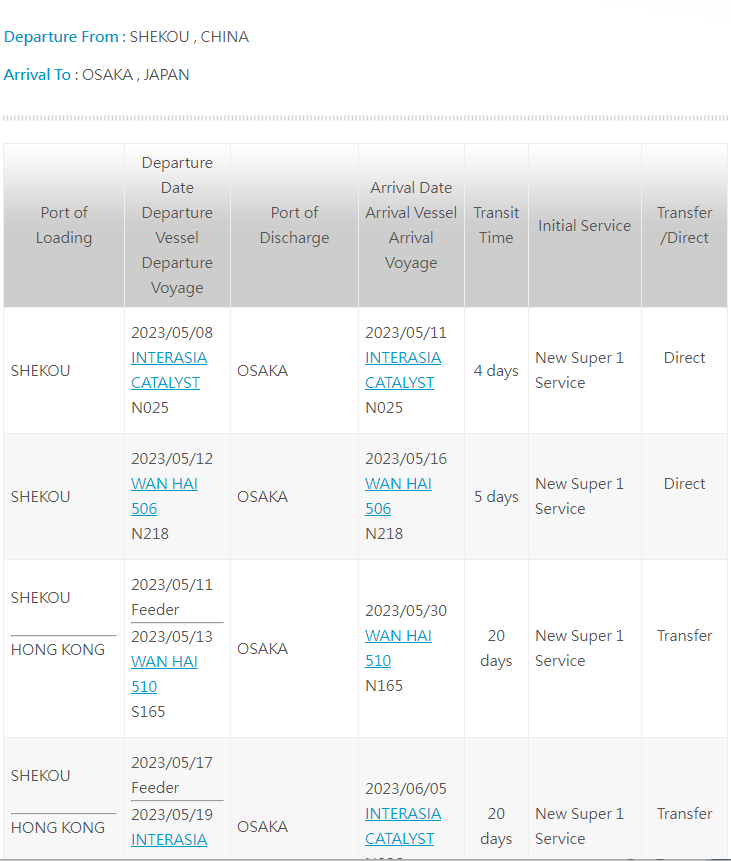Follow WAN HAI 506 arrival link dated 2023/05/16
Screen dimensions: 731x861
(x=398, y=496)
